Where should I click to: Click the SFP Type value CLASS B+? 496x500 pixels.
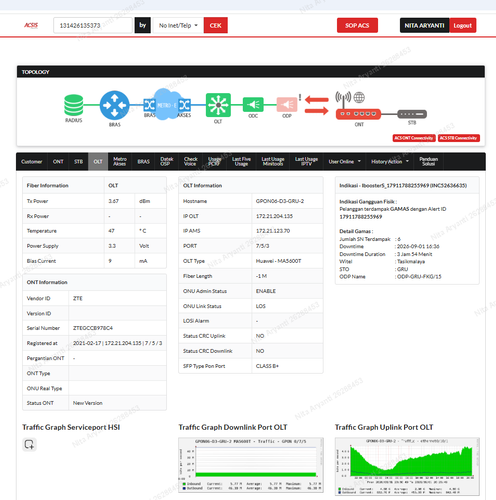click(x=267, y=366)
